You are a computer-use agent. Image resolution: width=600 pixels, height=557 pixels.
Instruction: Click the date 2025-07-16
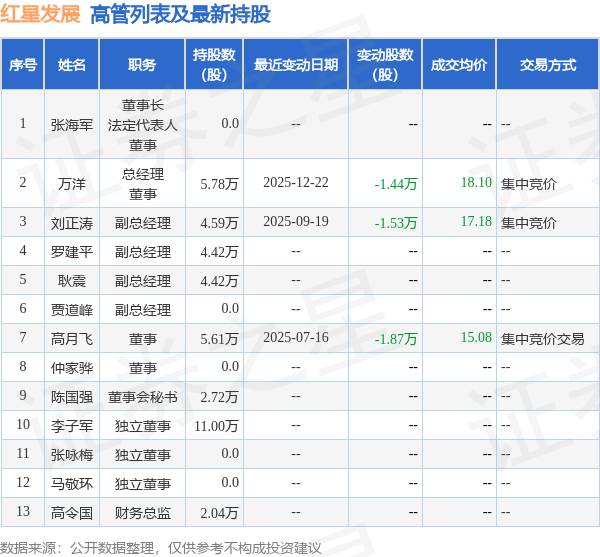296,337
